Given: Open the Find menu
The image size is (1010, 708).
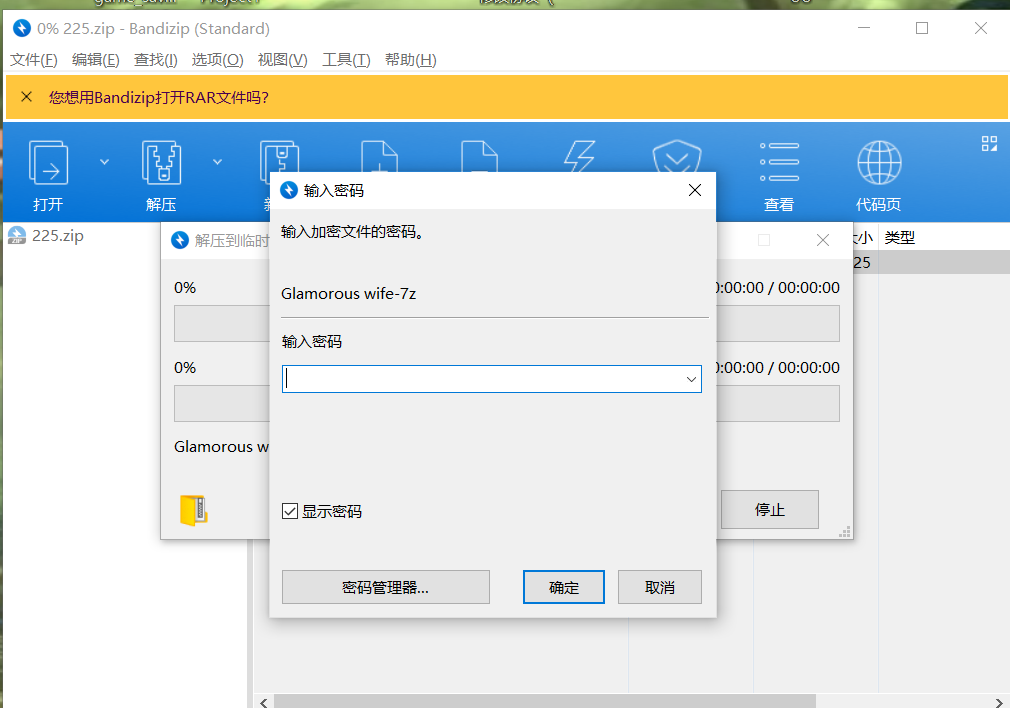Looking at the screenshot, I should click(155, 60).
